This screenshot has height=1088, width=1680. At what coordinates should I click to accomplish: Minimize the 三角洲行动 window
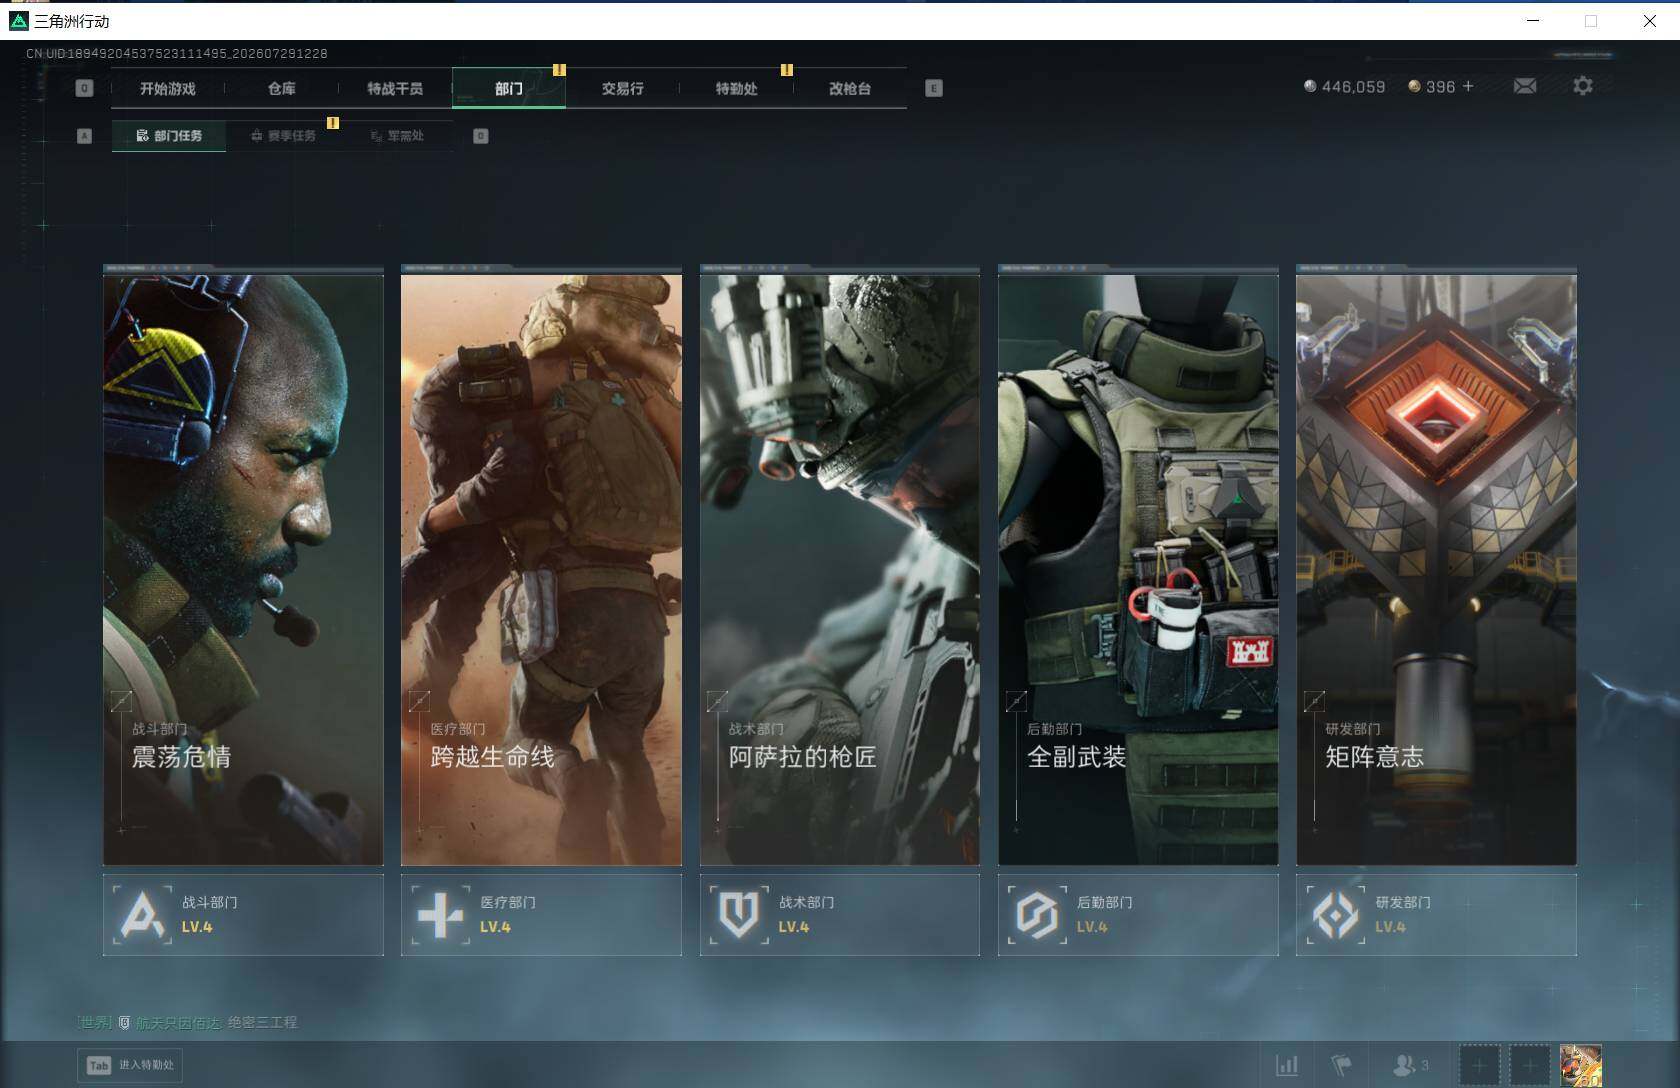tap(1533, 21)
